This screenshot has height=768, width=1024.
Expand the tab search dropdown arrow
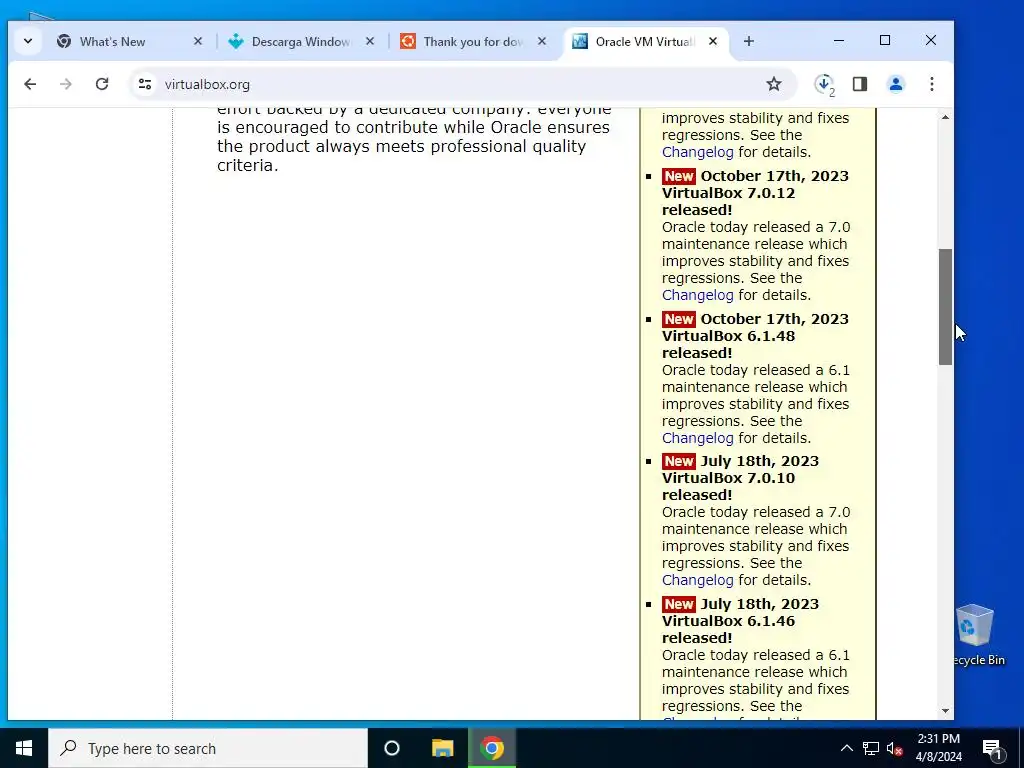28,41
